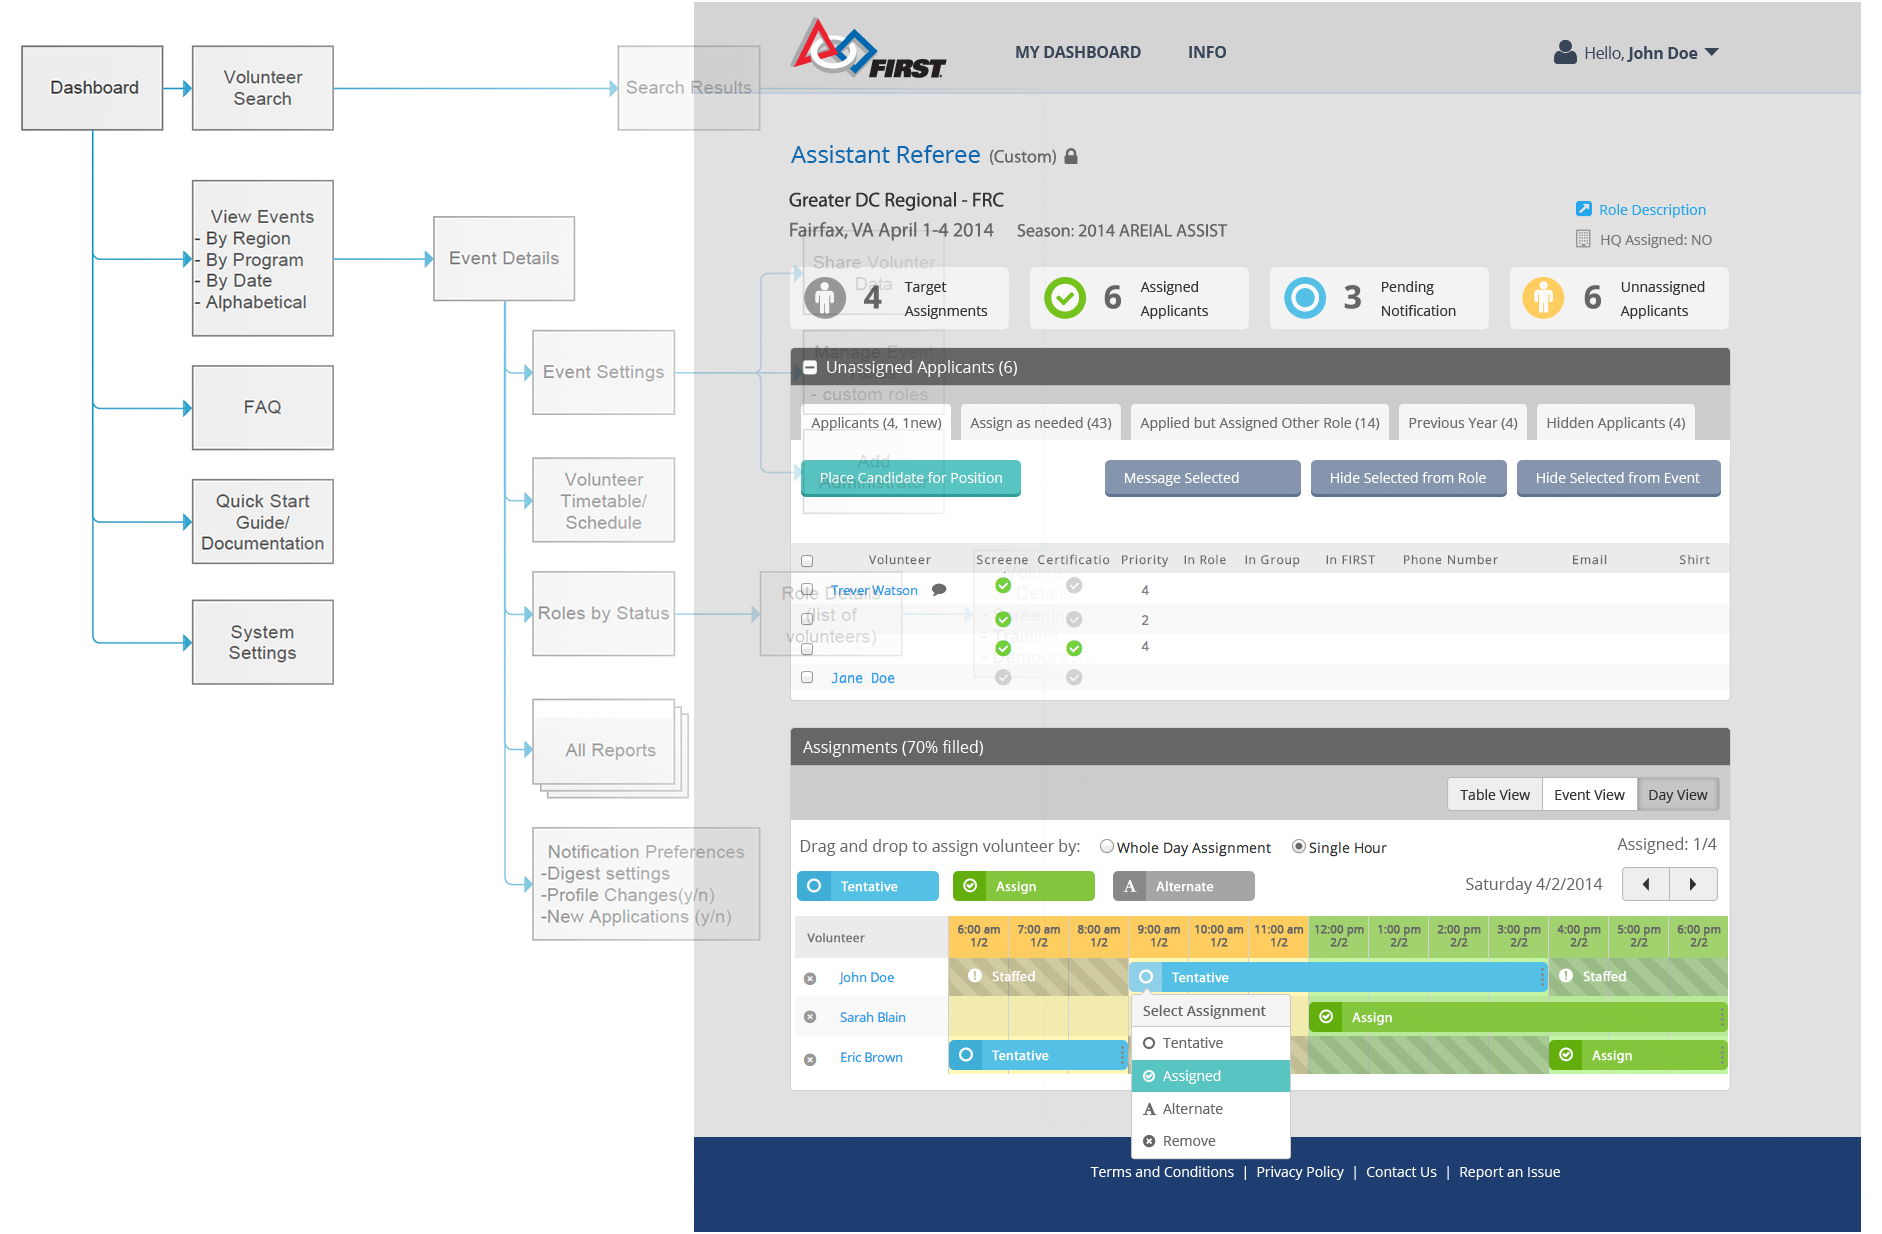Click the message bubble next to Trever Watson
The height and width of the screenshot is (1234, 1882).
[939, 590]
